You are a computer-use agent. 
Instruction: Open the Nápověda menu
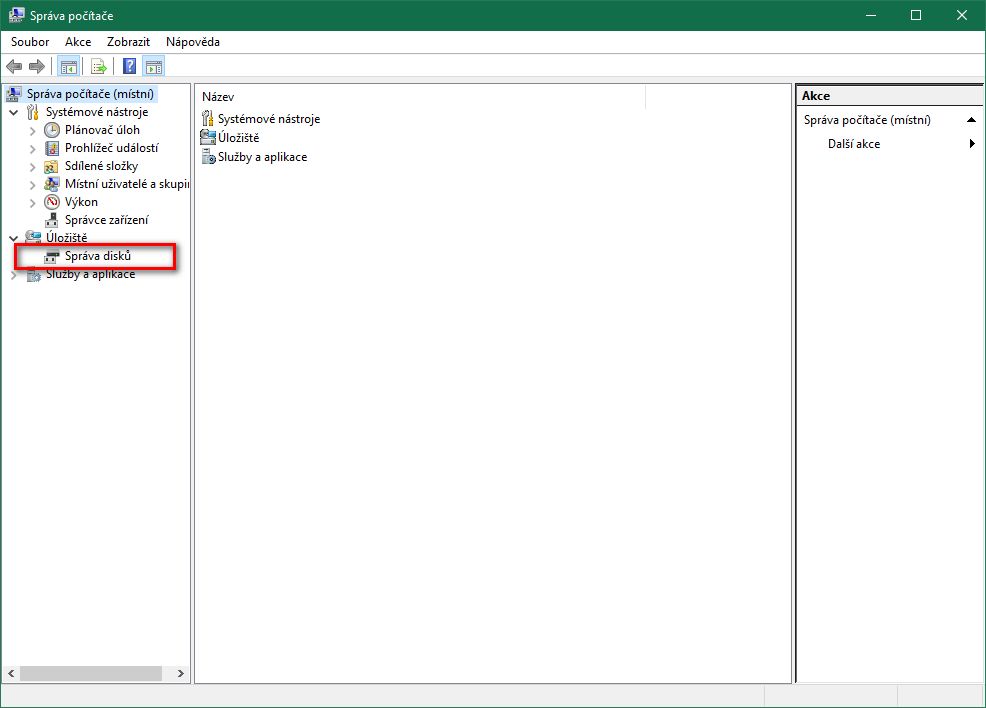pos(192,42)
